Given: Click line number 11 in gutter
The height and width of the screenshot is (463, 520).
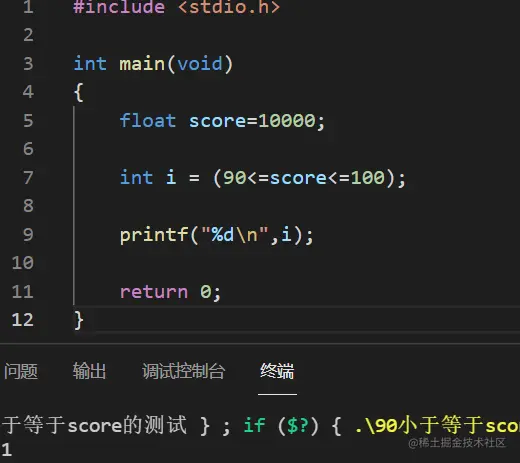Looking at the screenshot, I should click(23, 292).
